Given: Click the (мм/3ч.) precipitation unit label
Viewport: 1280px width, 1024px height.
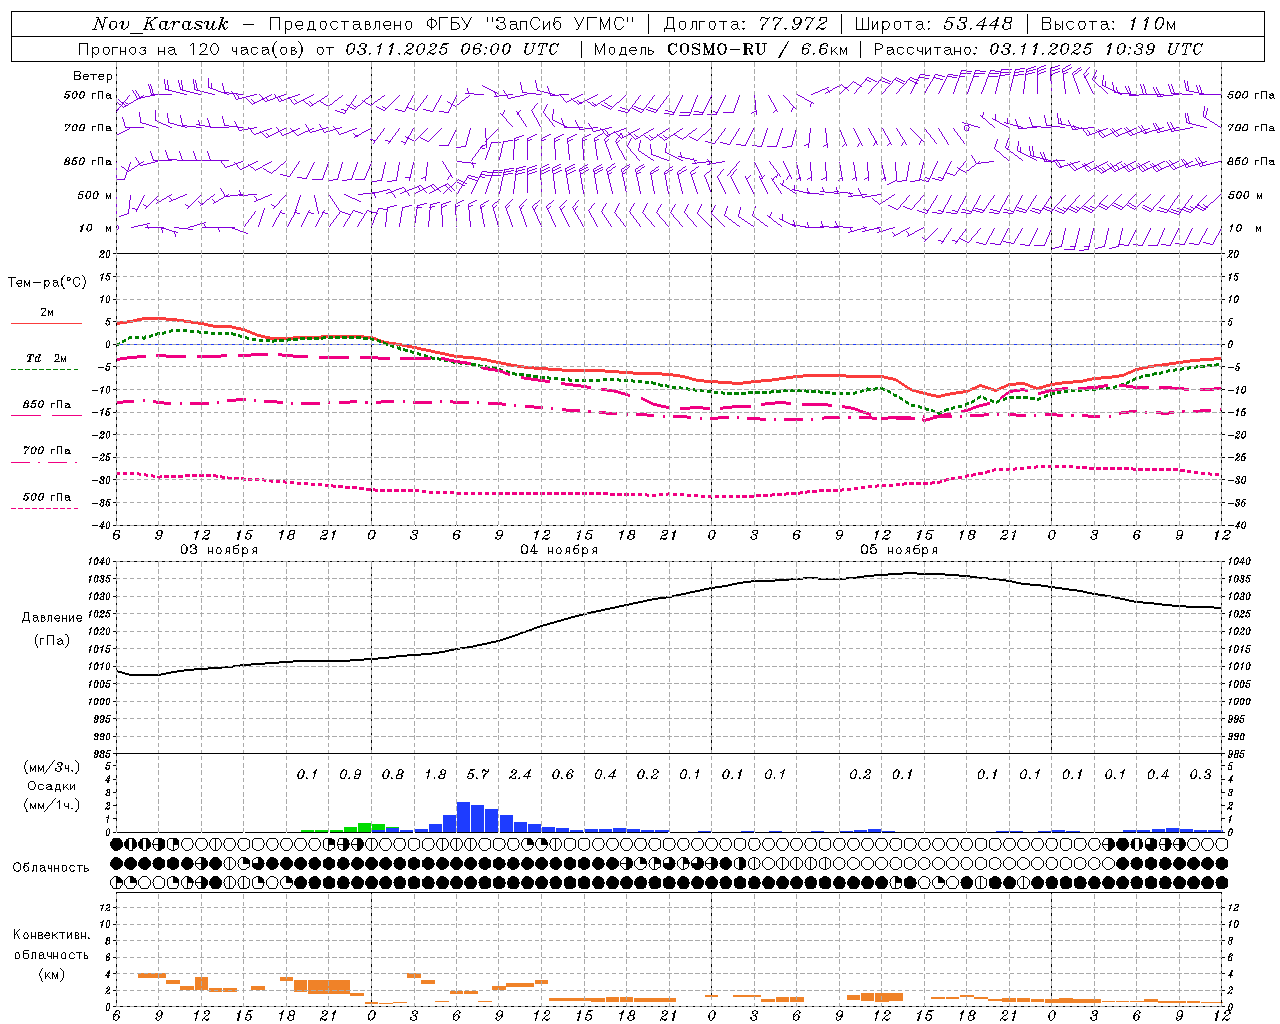Looking at the screenshot, I should click(x=52, y=767).
